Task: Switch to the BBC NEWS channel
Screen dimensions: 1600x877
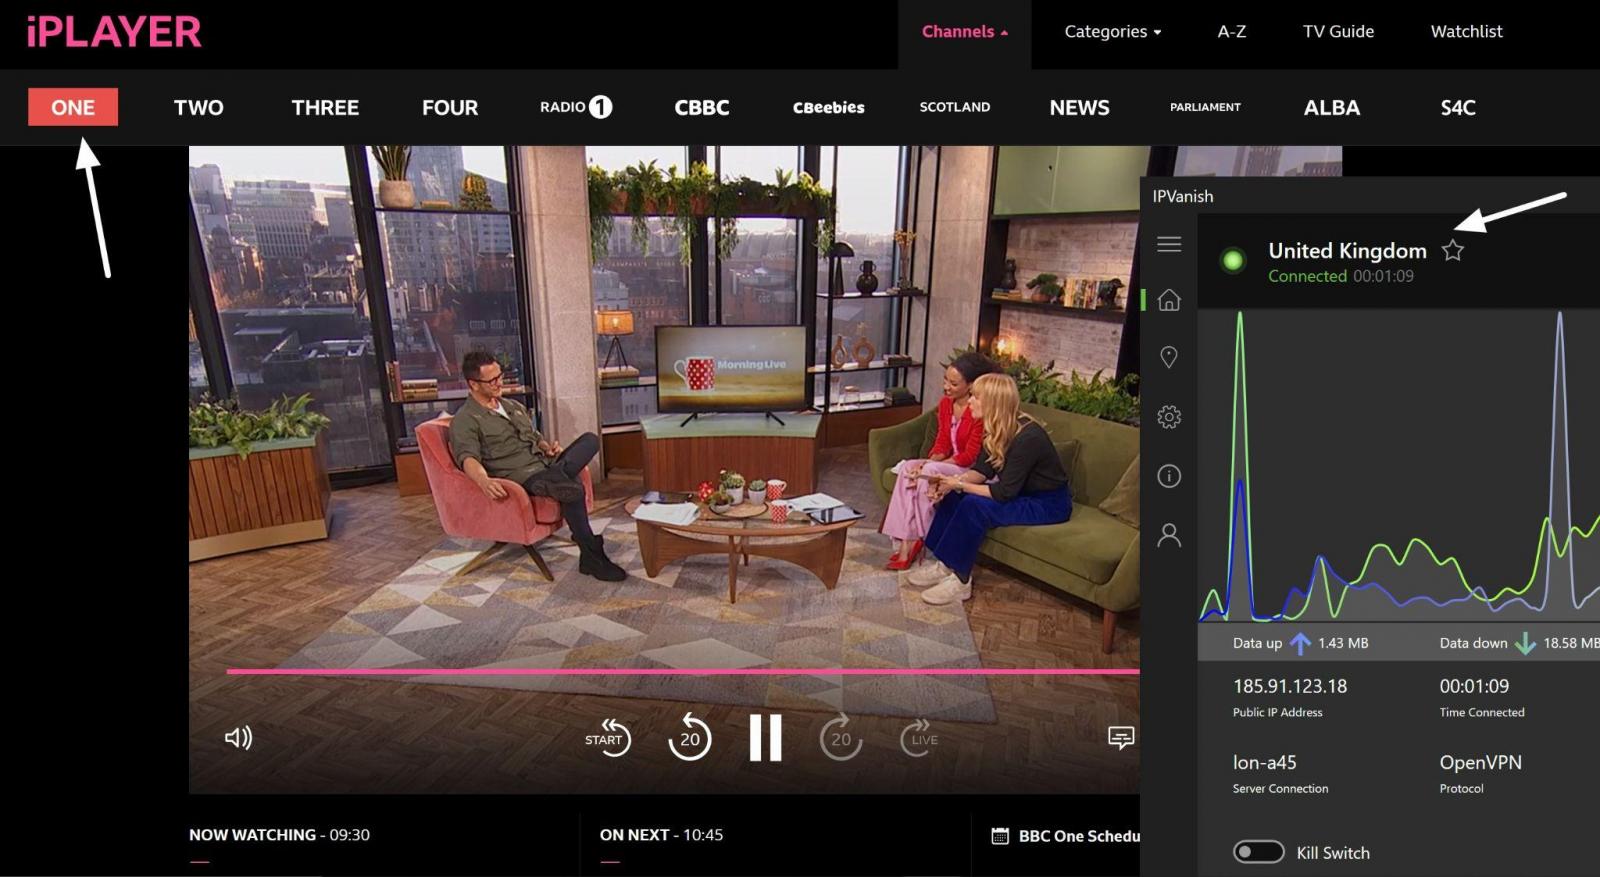Action: tap(1079, 108)
